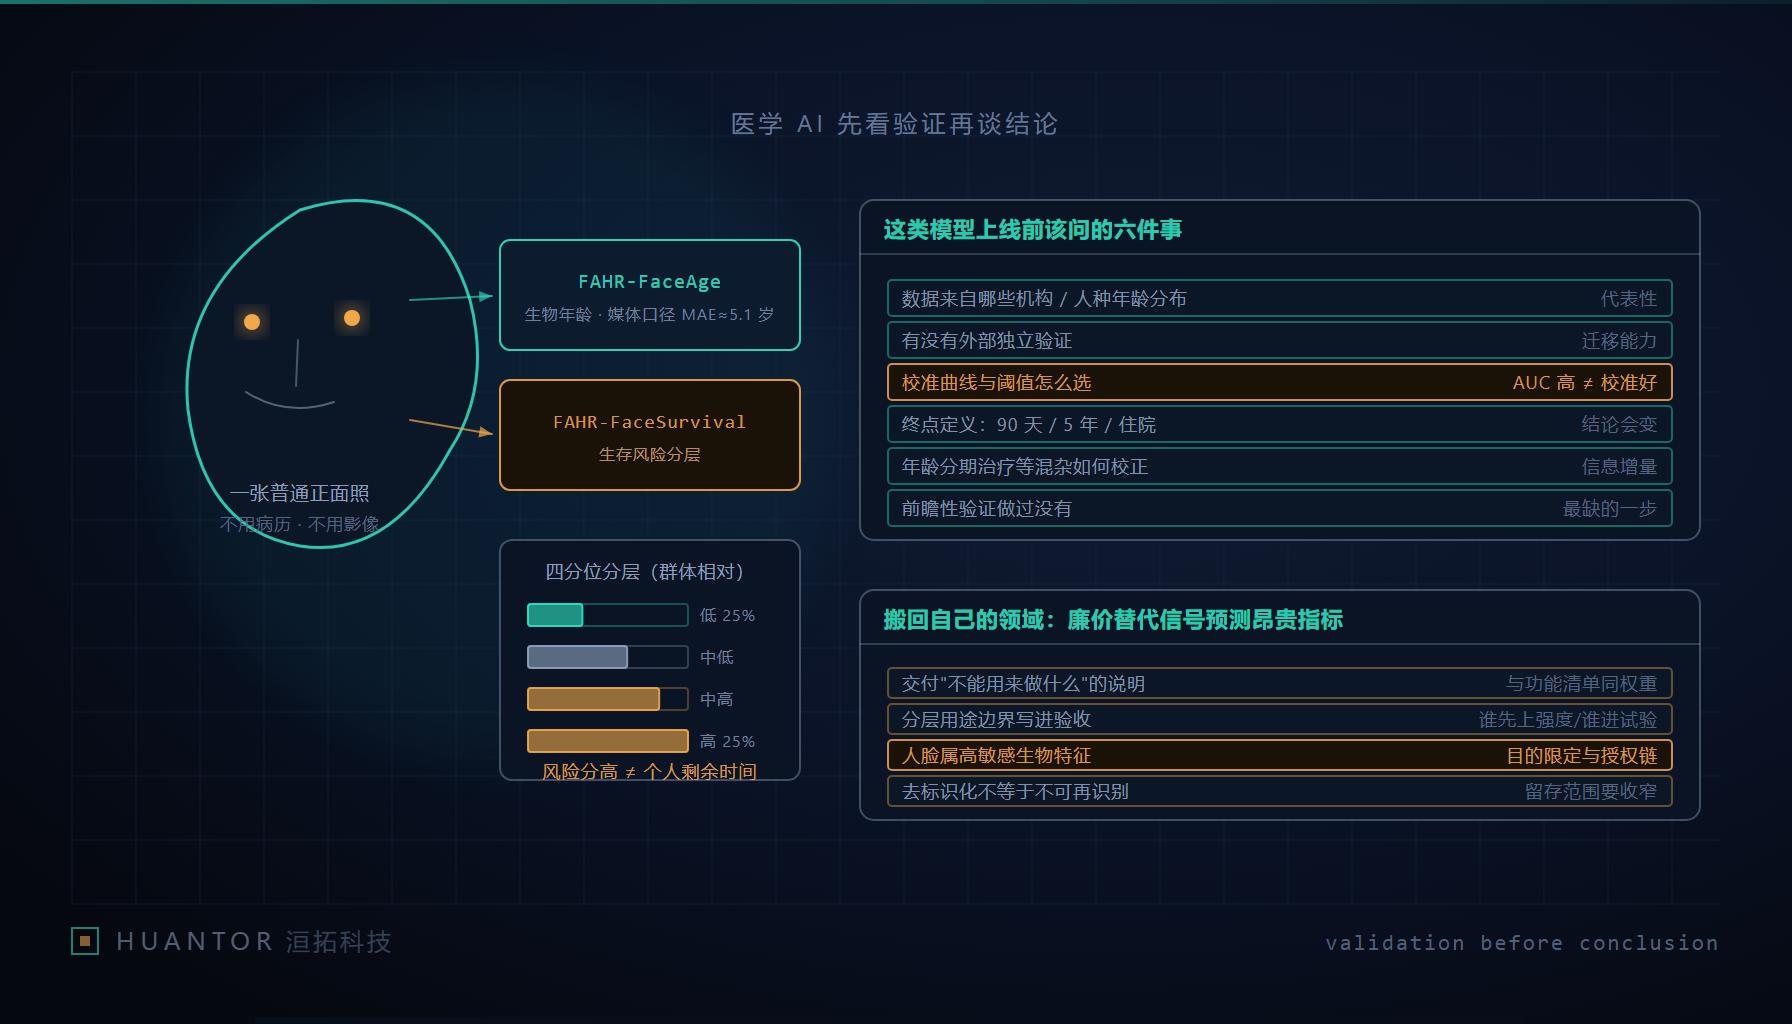Click the label 四分位分层 (群体相对)
The height and width of the screenshot is (1024, 1792).
click(x=650, y=572)
